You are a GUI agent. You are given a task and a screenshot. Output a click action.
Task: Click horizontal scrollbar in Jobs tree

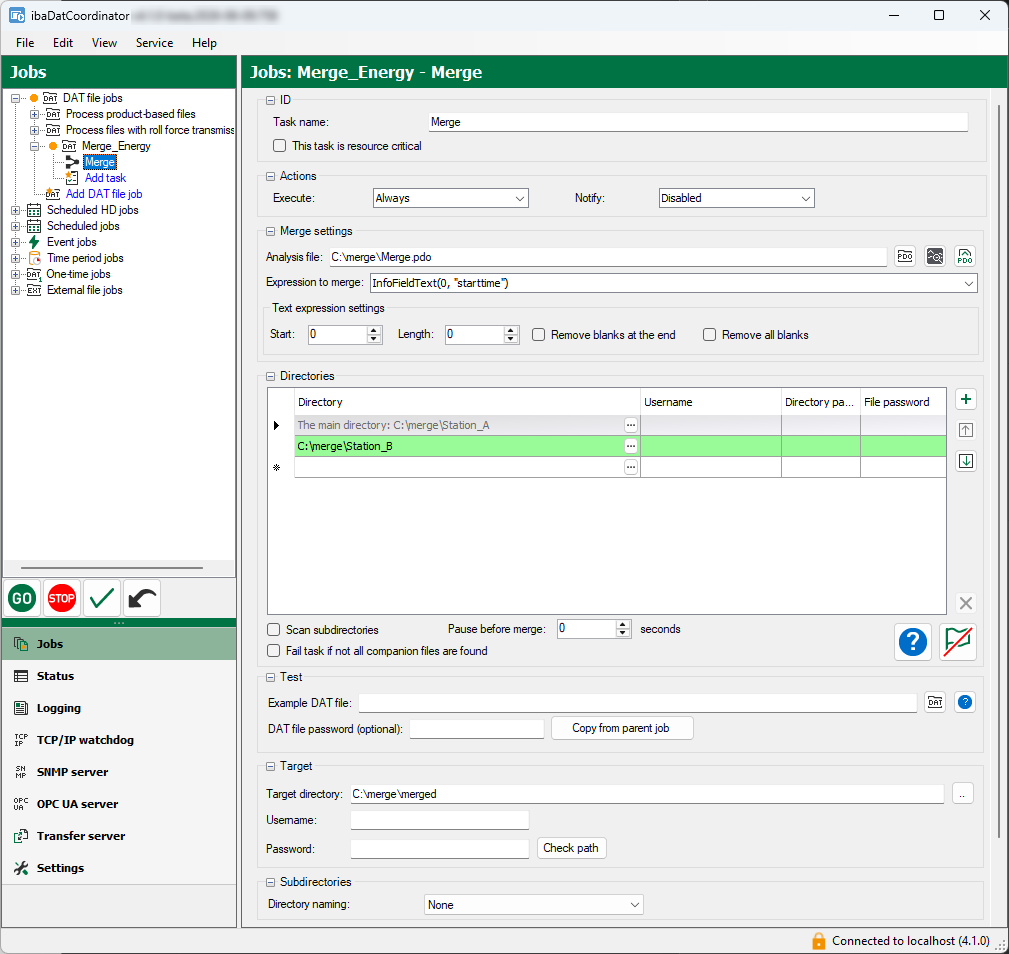coord(112,568)
